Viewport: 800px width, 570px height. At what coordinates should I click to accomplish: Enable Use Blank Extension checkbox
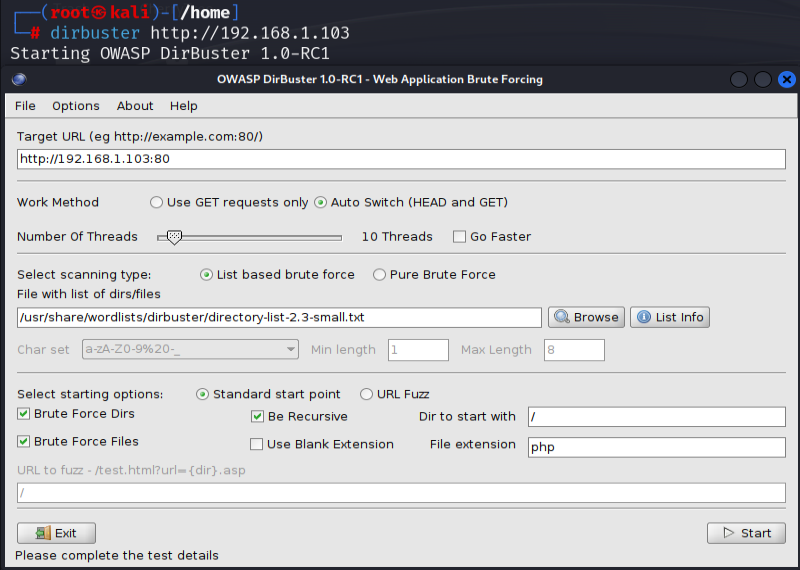click(257, 444)
